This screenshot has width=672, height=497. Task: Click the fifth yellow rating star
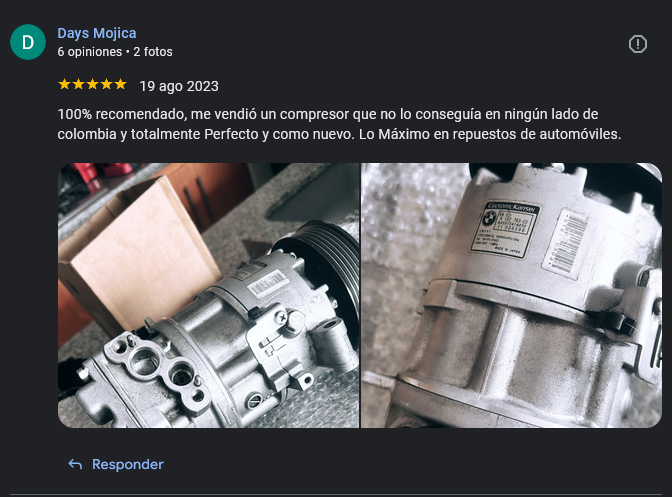(120, 84)
